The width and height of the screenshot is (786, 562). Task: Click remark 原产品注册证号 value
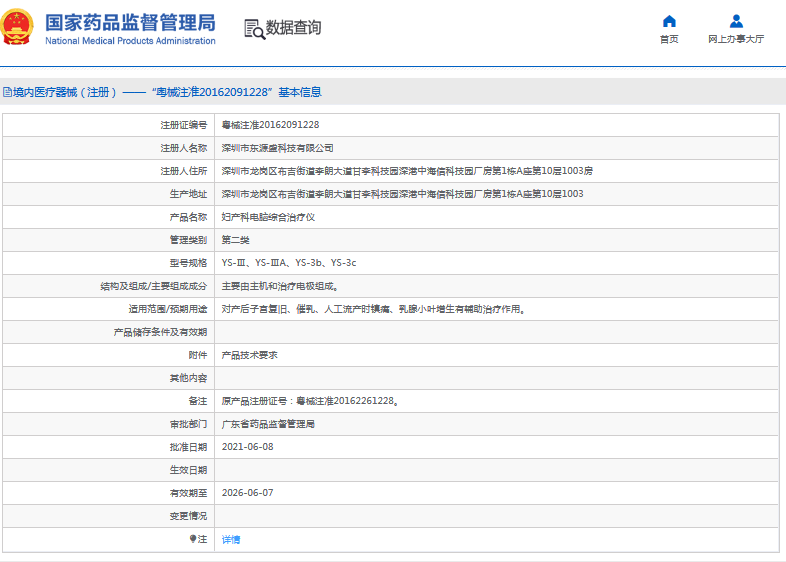(310, 401)
